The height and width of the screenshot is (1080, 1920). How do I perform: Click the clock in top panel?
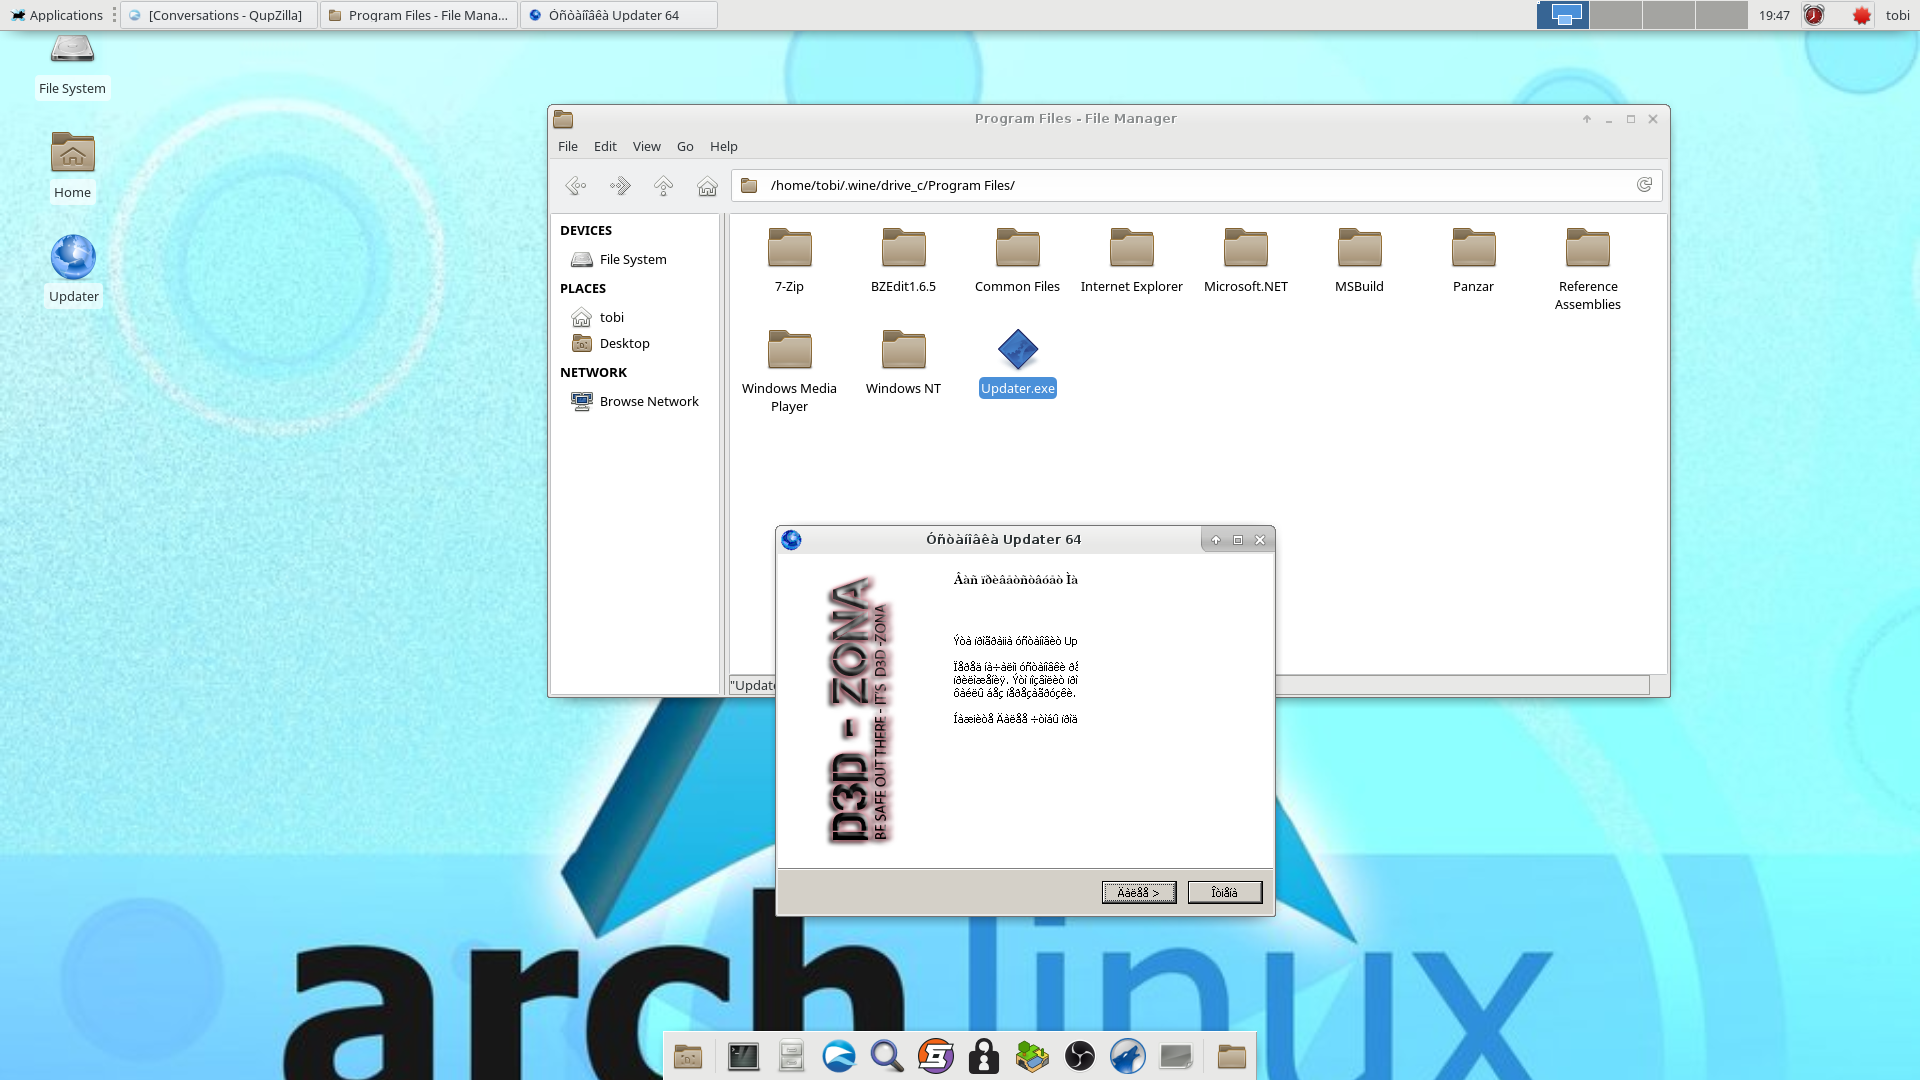1774,15
